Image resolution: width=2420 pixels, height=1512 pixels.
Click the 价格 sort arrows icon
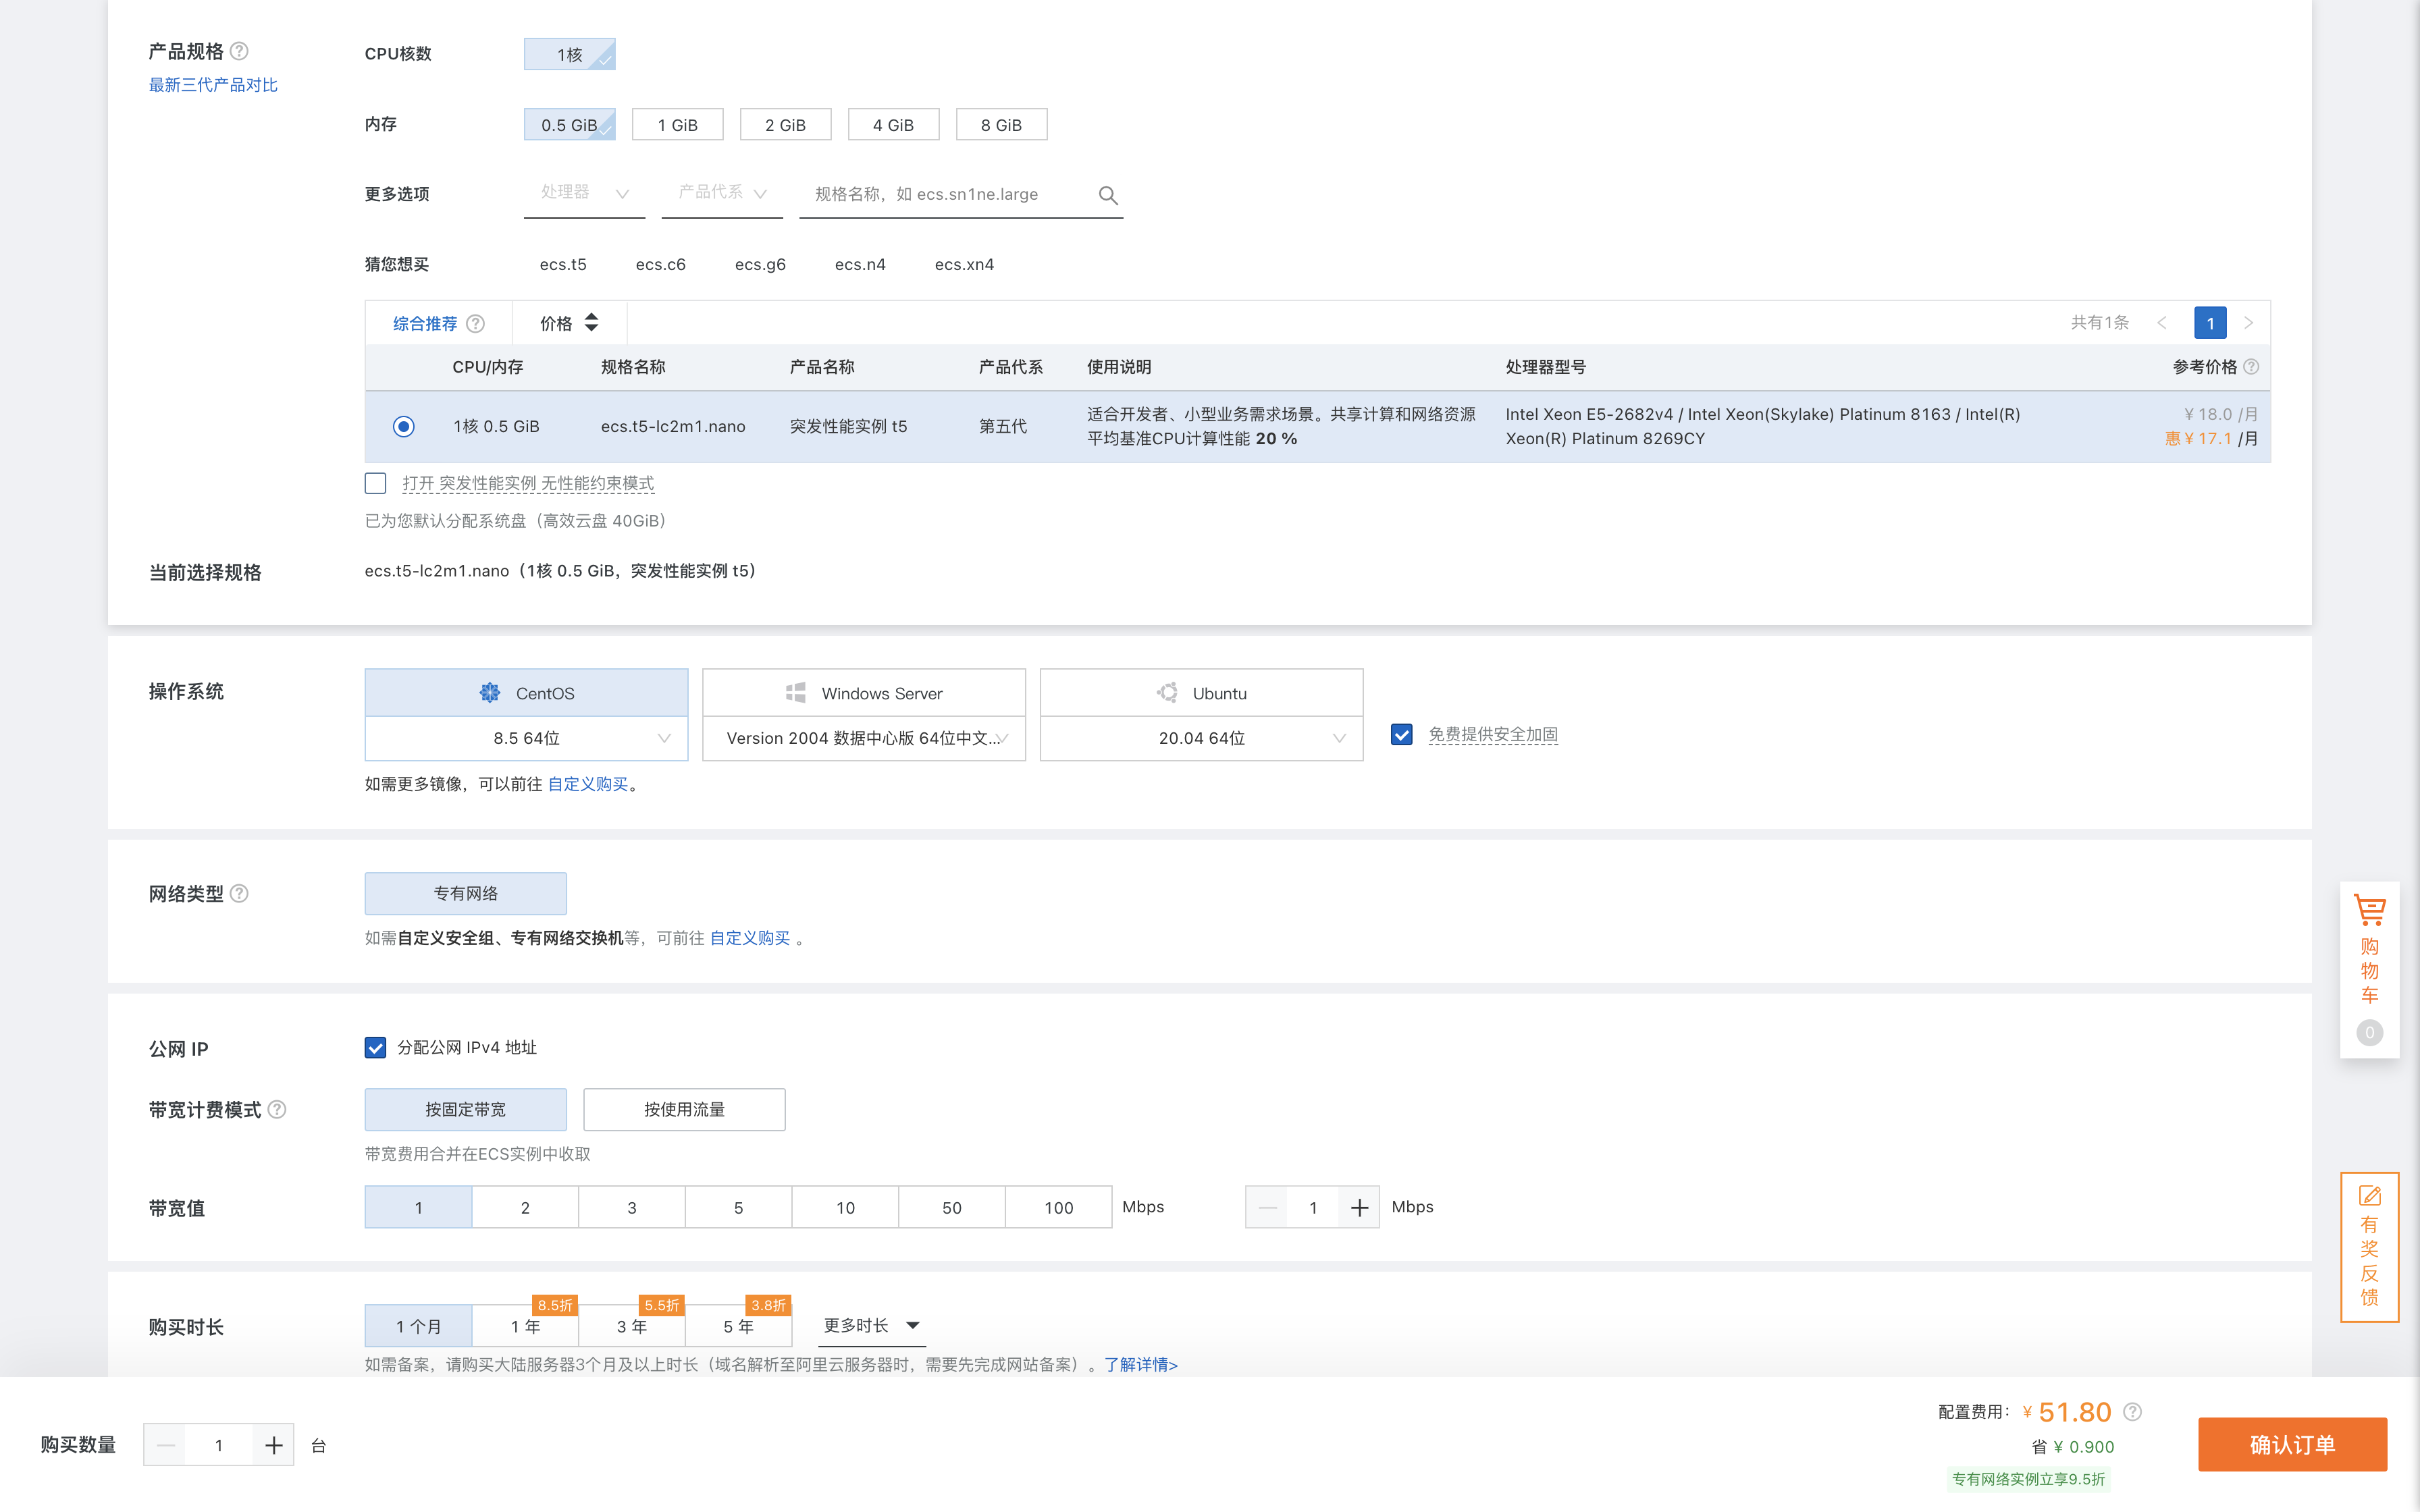coord(592,322)
